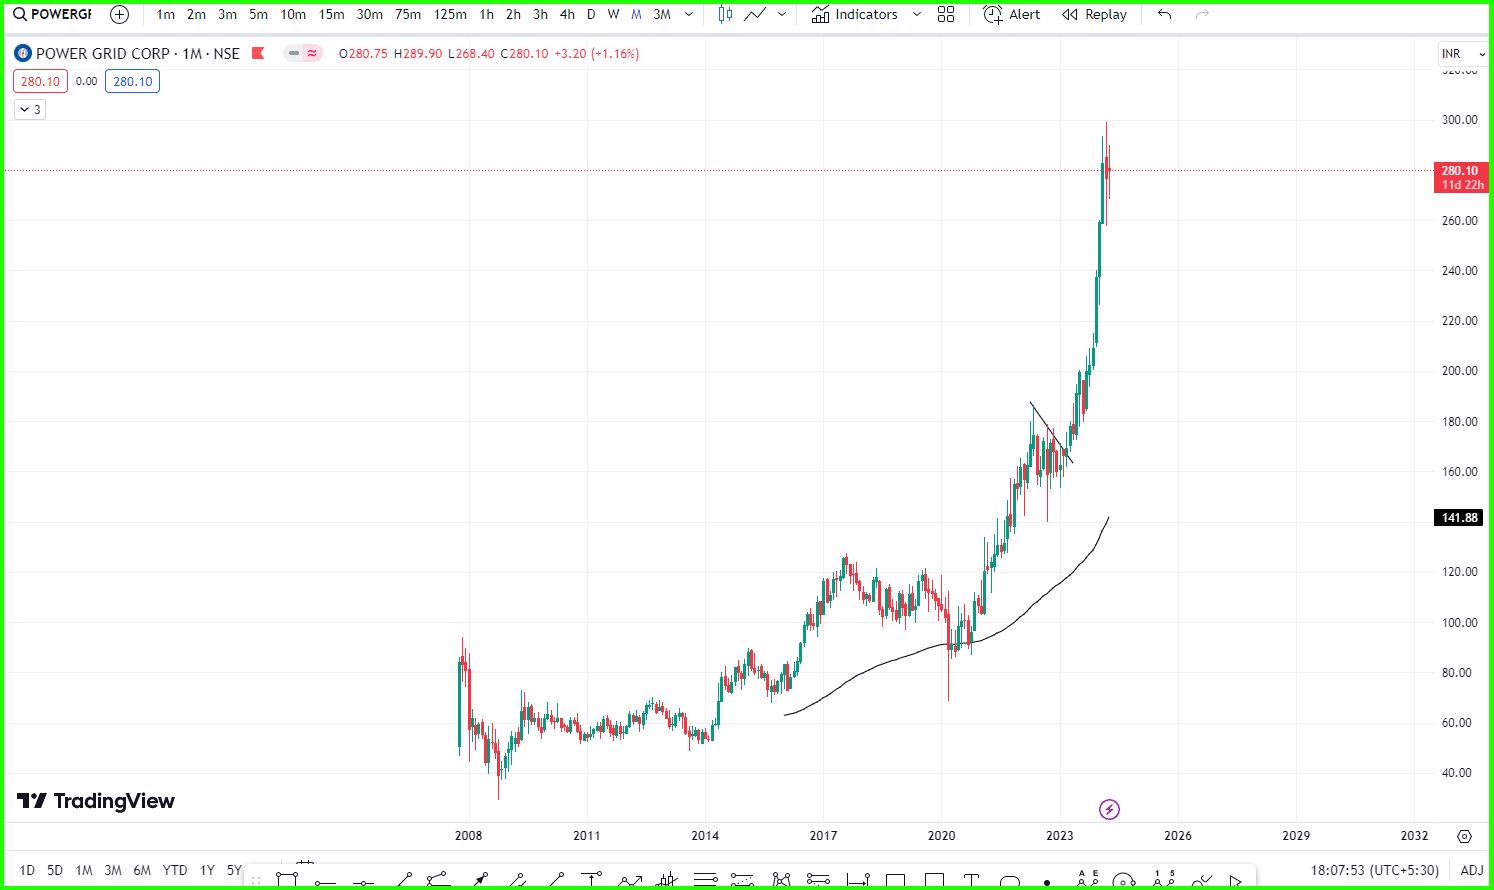Screen dimensions: 1494x890
Task: Click the red flag marker beside NSE
Action: pyautogui.click(x=258, y=53)
